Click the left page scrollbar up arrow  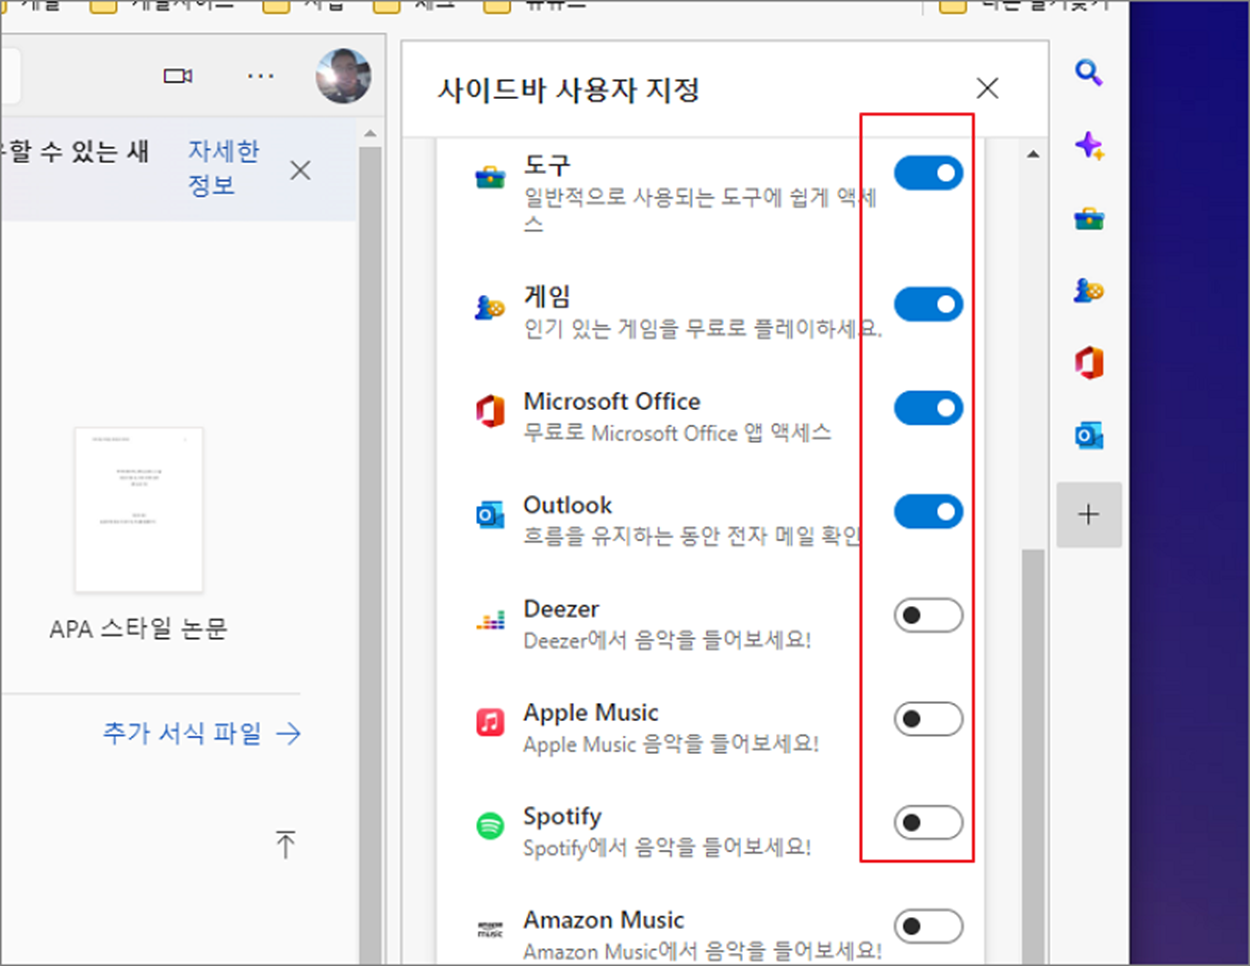(370, 133)
